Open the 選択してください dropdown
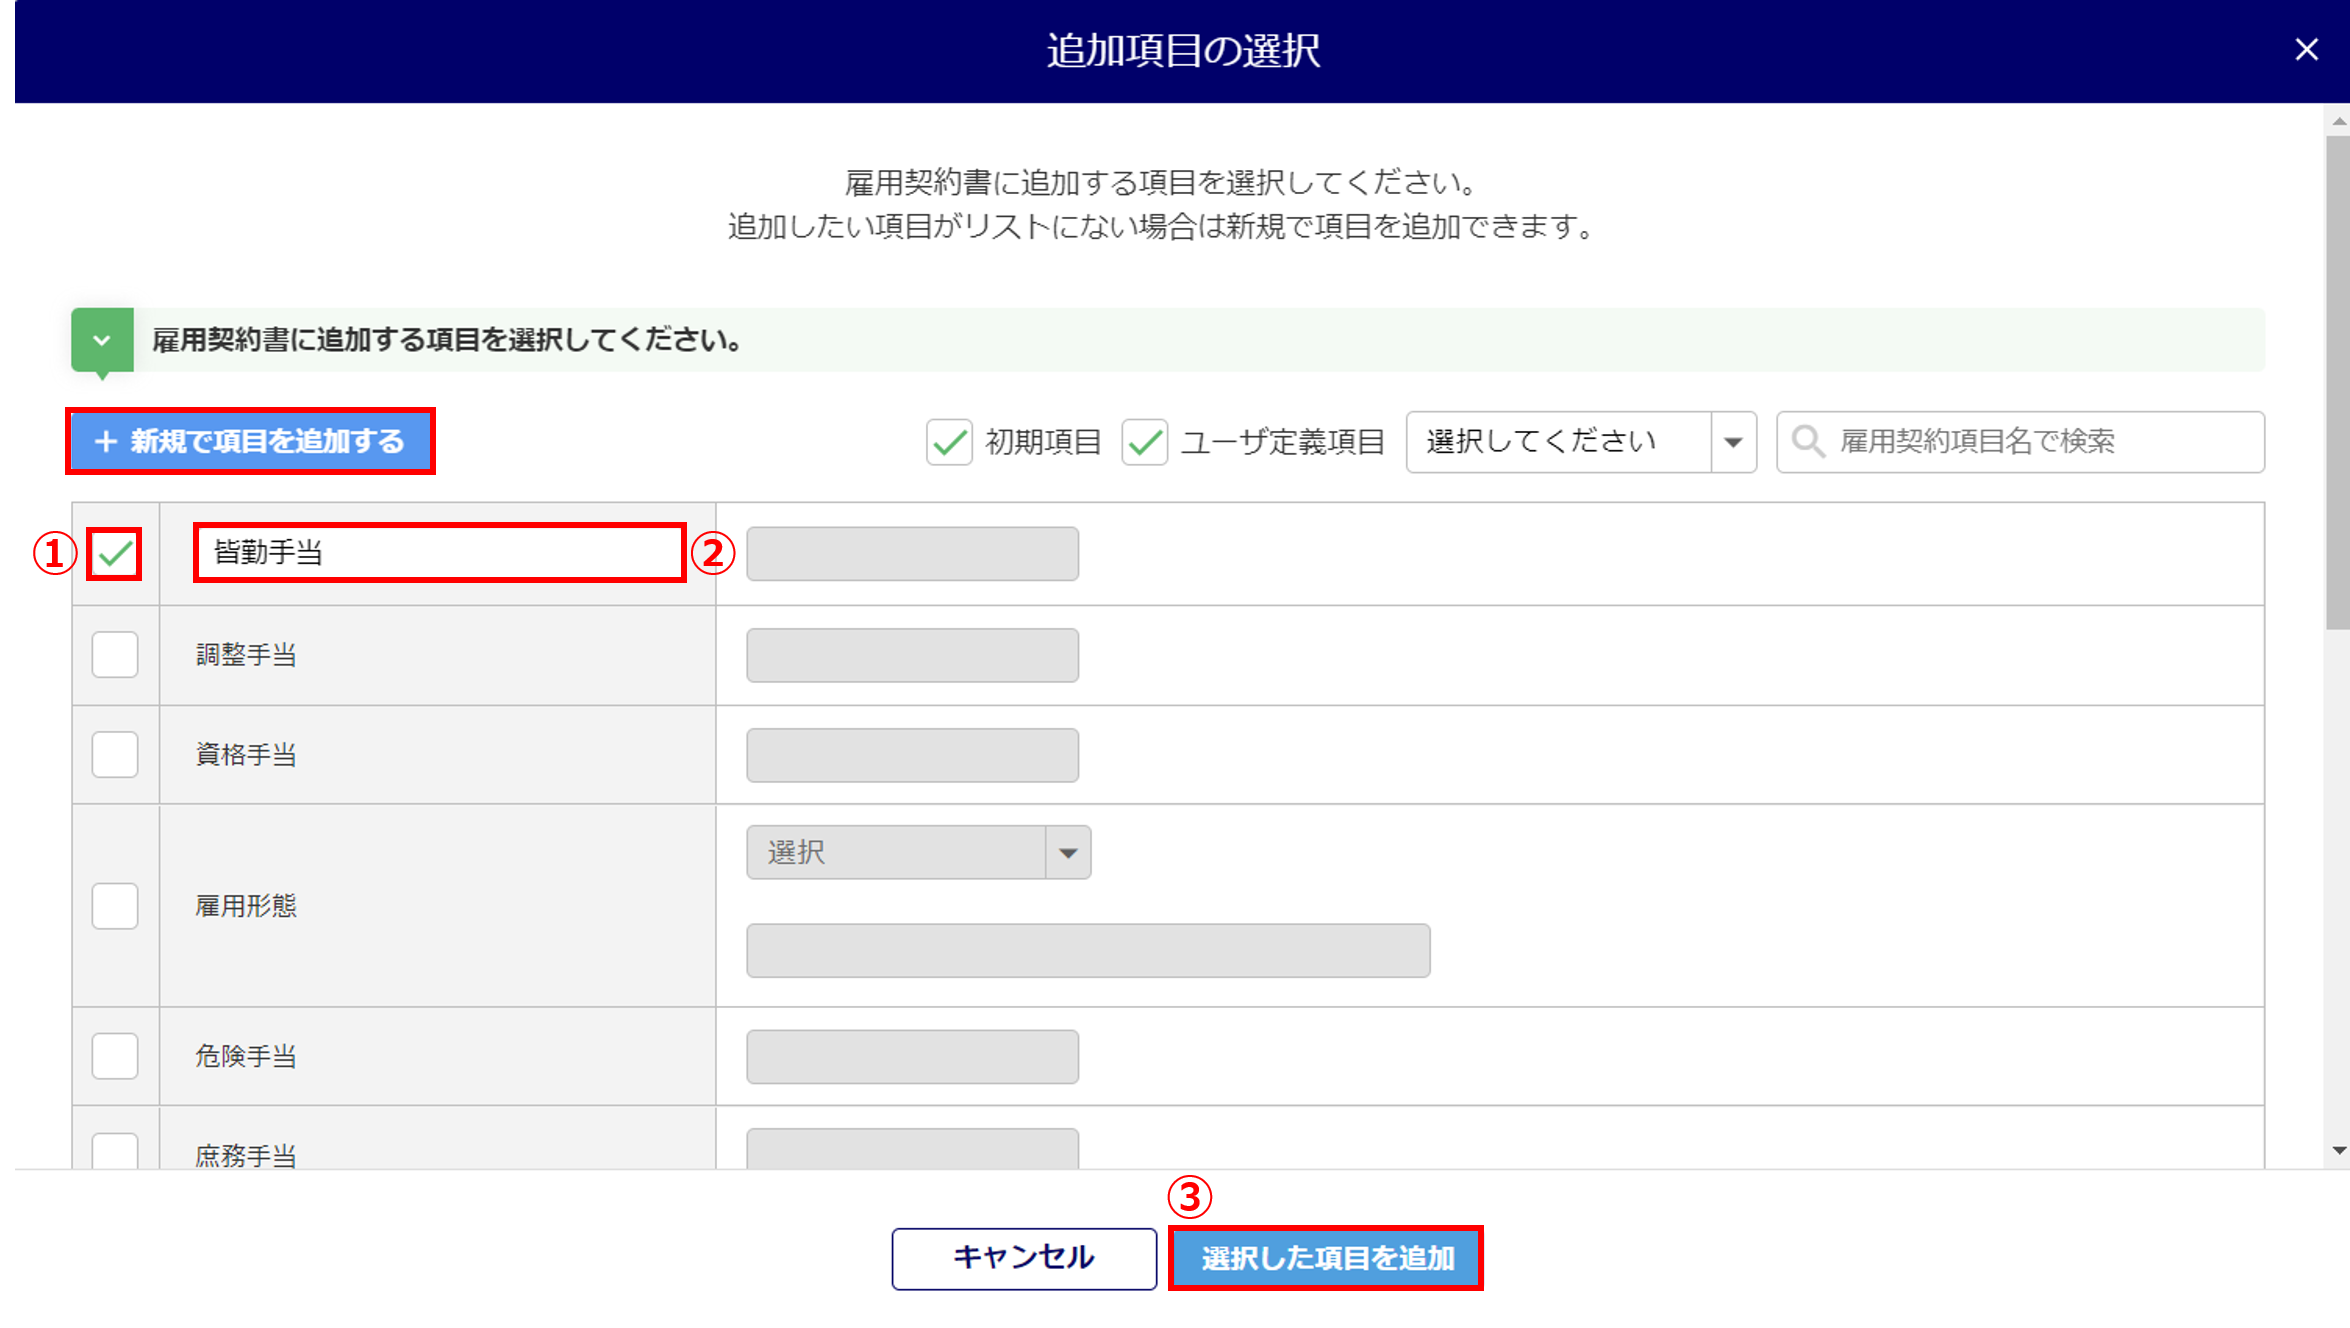 [x=1558, y=441]
